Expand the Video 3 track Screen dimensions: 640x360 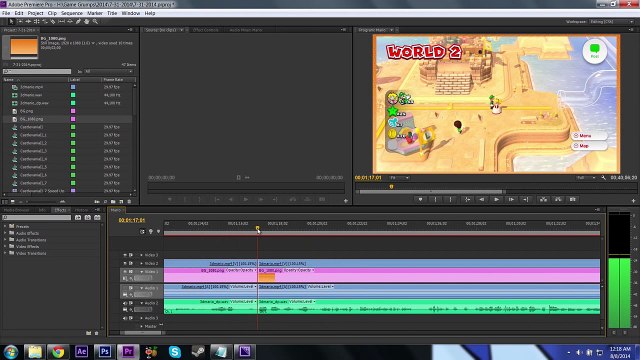click(x=142, y=255)
